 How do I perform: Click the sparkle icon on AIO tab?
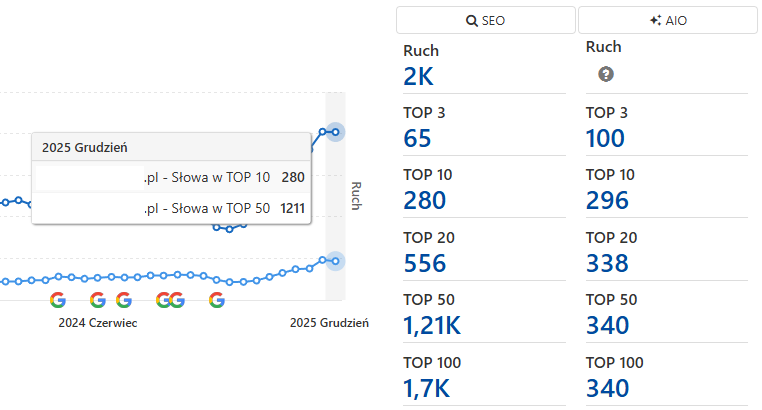click(x=655, y=20)
